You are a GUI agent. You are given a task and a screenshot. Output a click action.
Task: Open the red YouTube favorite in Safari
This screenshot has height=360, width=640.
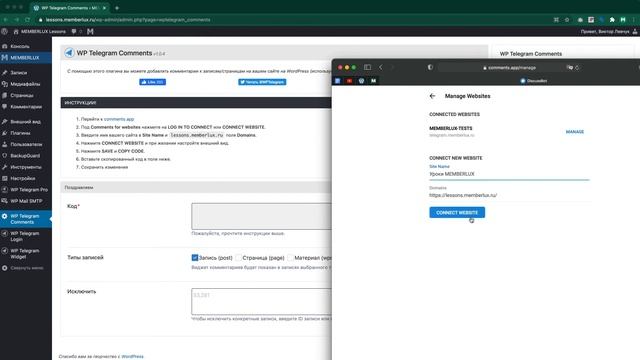pos(349,81)
